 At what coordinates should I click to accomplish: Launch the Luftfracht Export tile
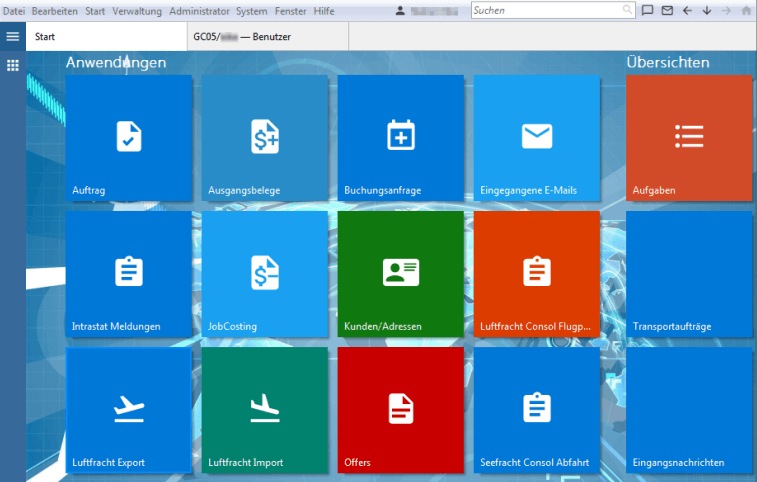click(128, 409)
